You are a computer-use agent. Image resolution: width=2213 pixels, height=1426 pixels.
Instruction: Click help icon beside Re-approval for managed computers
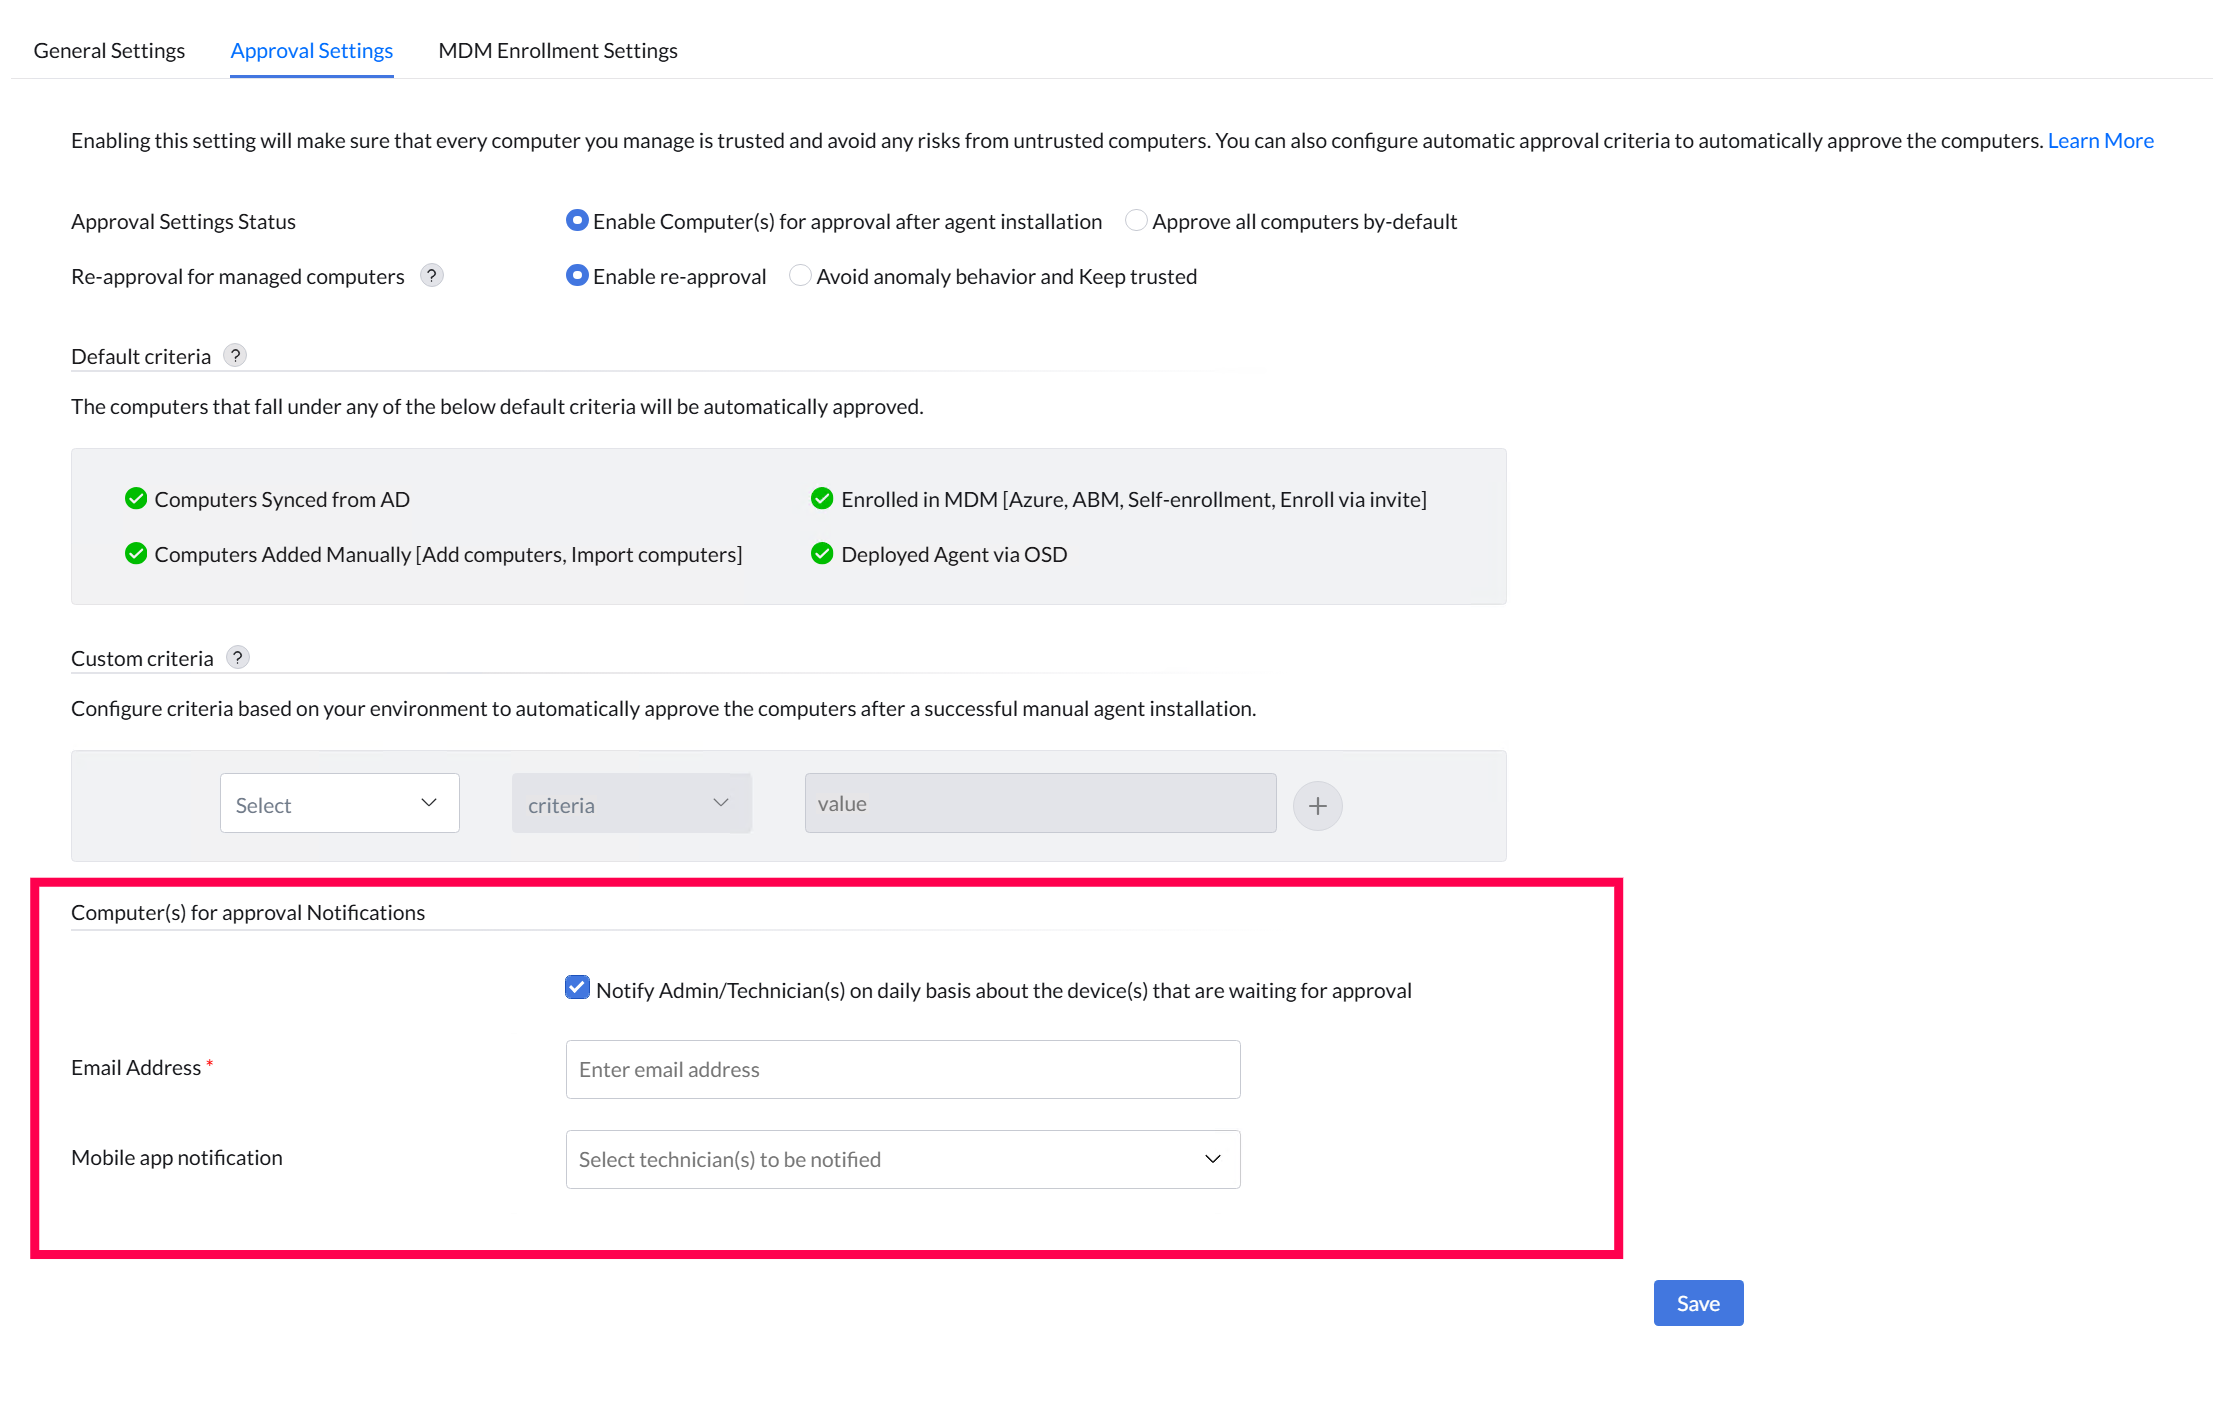pyautogui.click(x=431, y=276)
